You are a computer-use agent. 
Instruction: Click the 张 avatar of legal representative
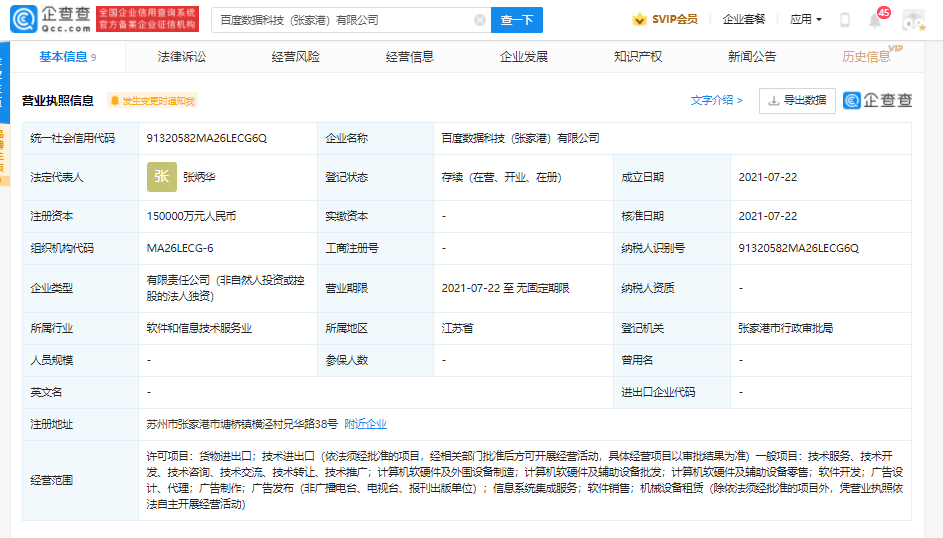click(162, 177)
